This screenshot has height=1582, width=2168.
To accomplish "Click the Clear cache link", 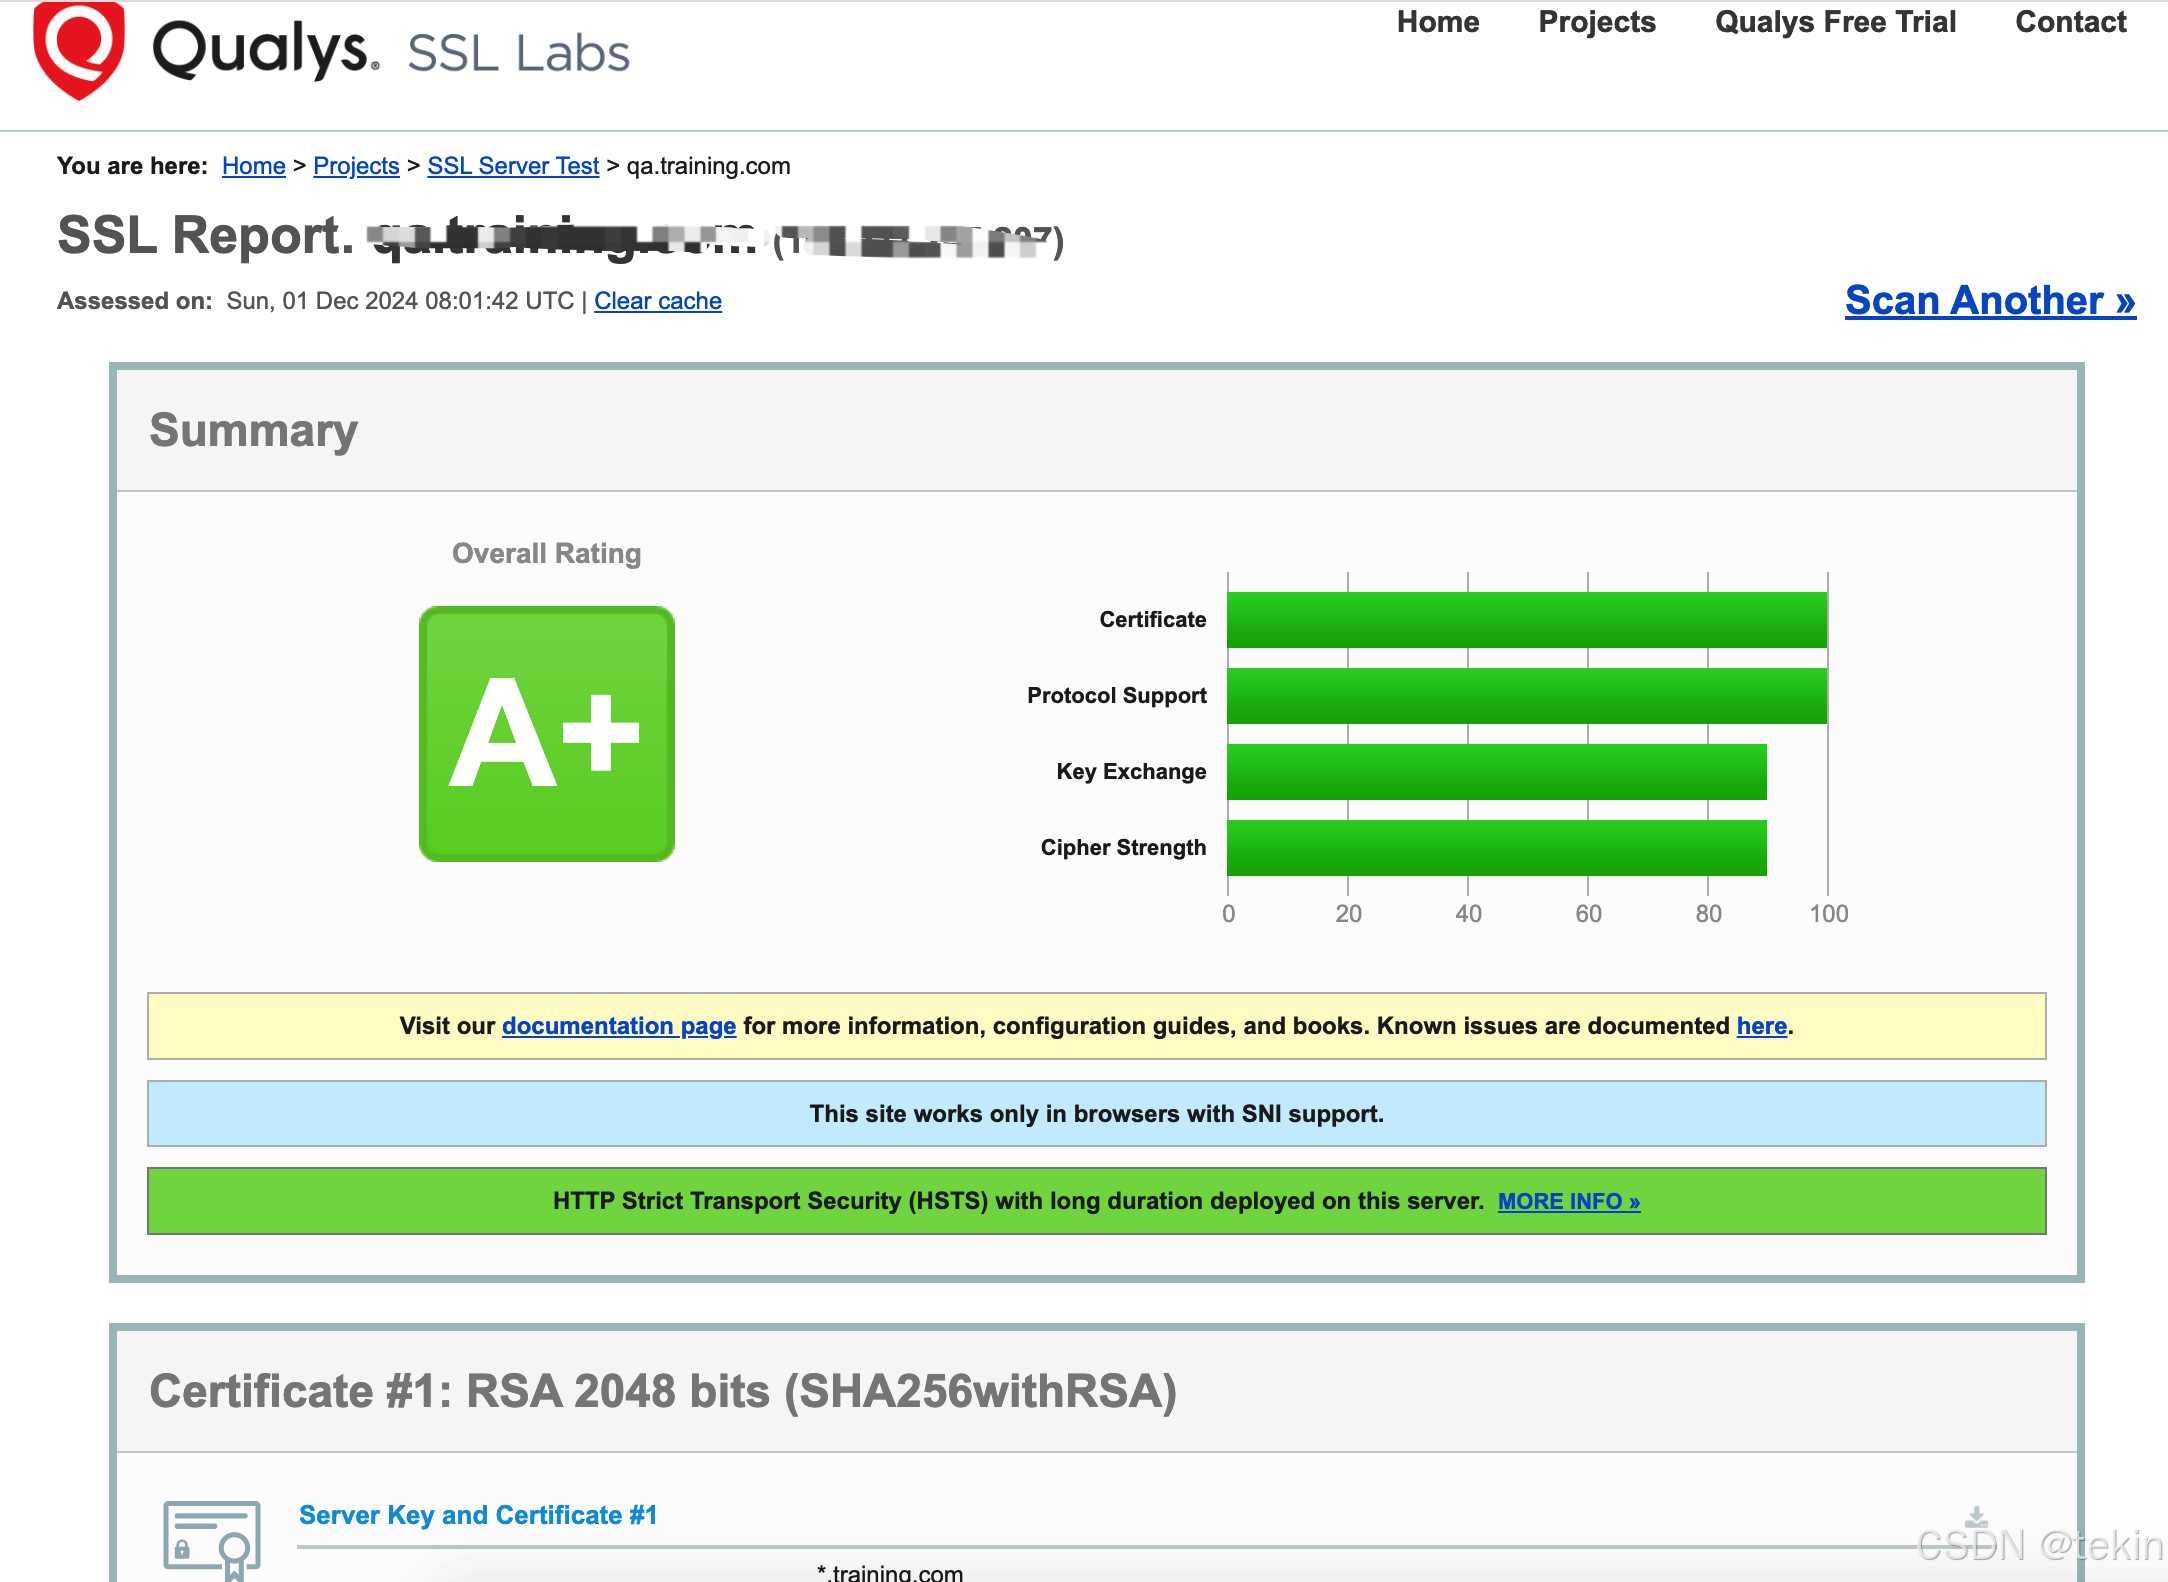I will [658, 301].
